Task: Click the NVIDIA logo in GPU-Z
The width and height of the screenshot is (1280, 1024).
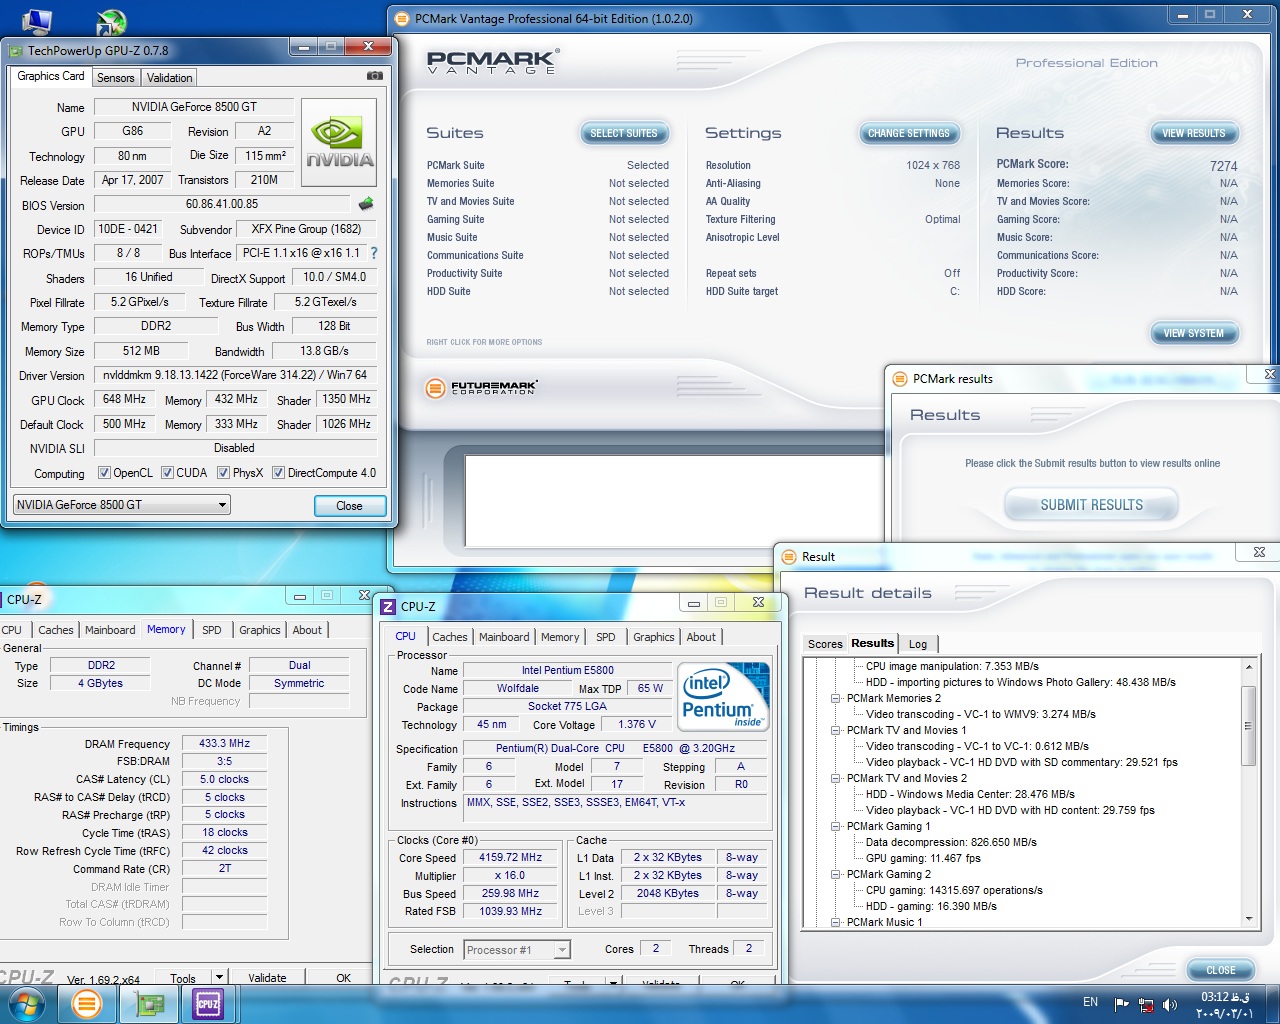Action: click(x=339, y=142)
